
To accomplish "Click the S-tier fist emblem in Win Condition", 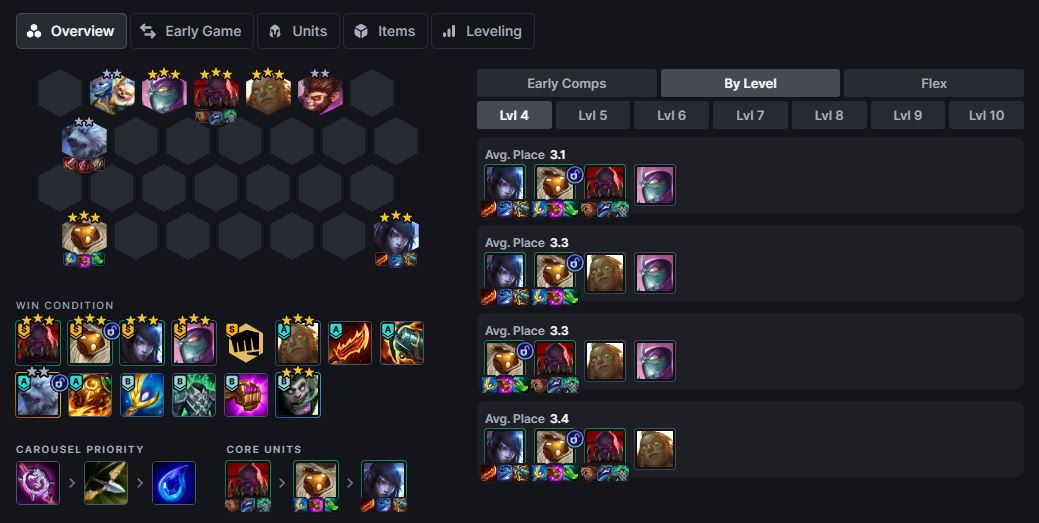I will 245,343.
